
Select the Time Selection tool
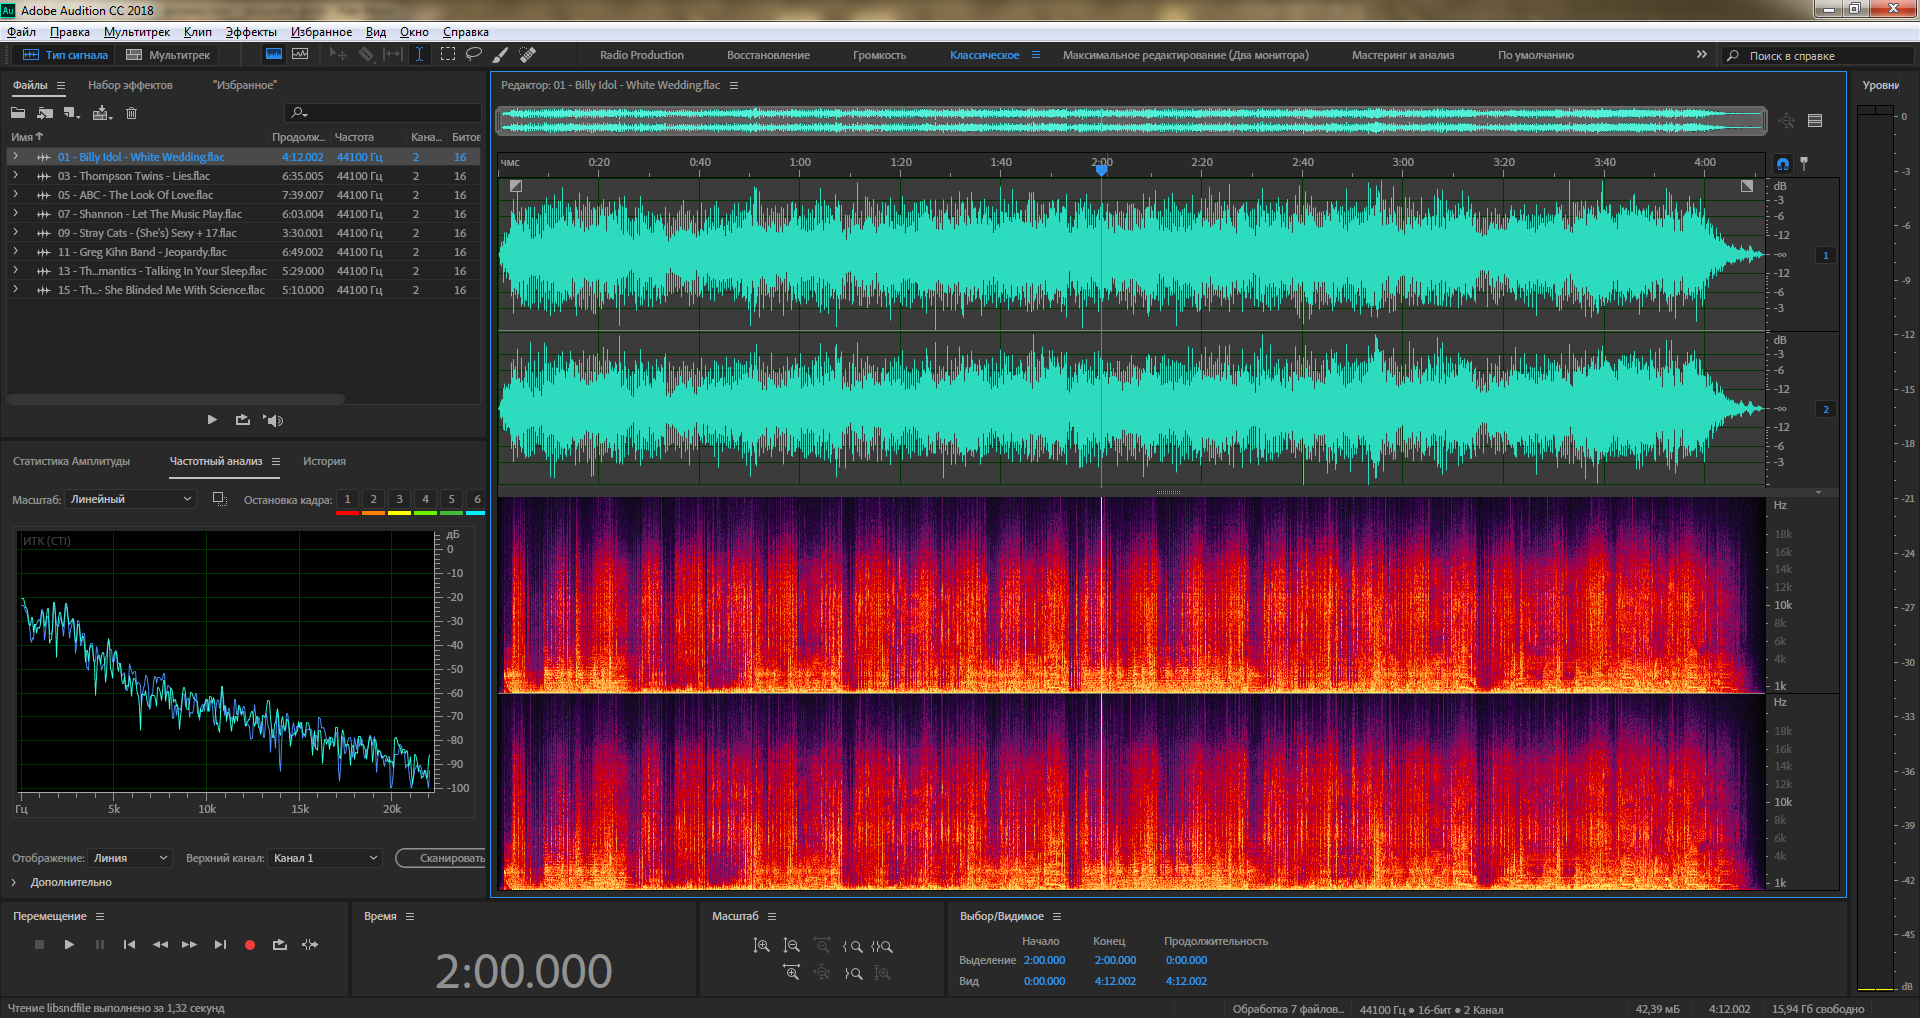click(420, 55)
